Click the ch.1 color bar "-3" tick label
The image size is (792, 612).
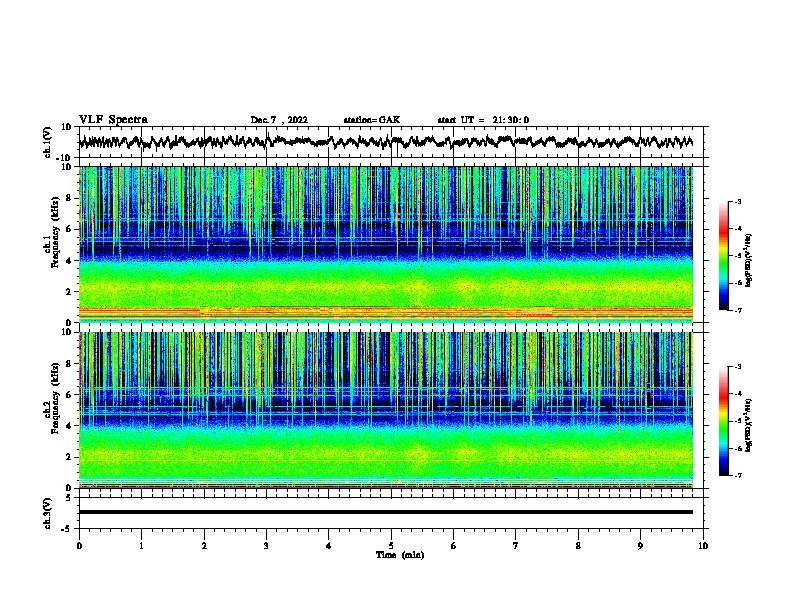pyautogui.click(x=738, y=201)
